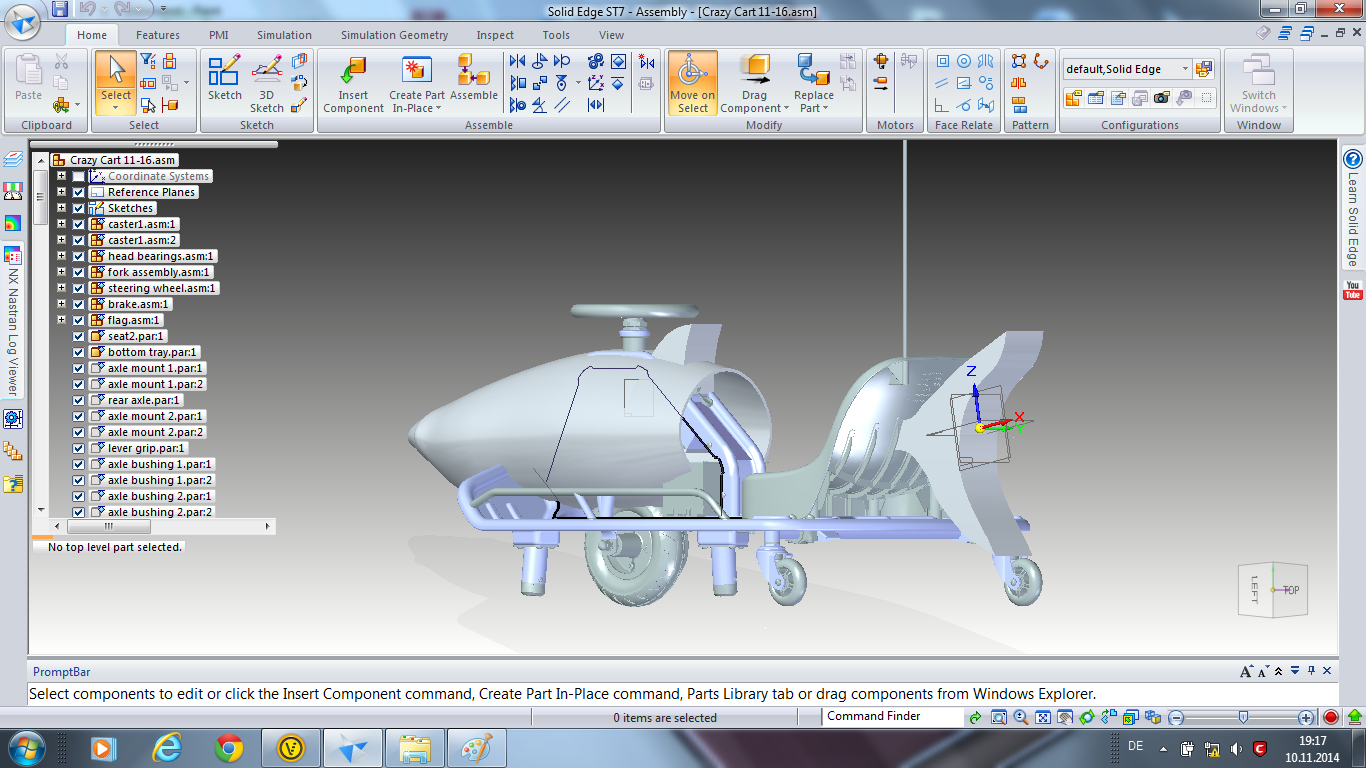Click the Zoom magnifier icon in status bar

pos(1021,717)
